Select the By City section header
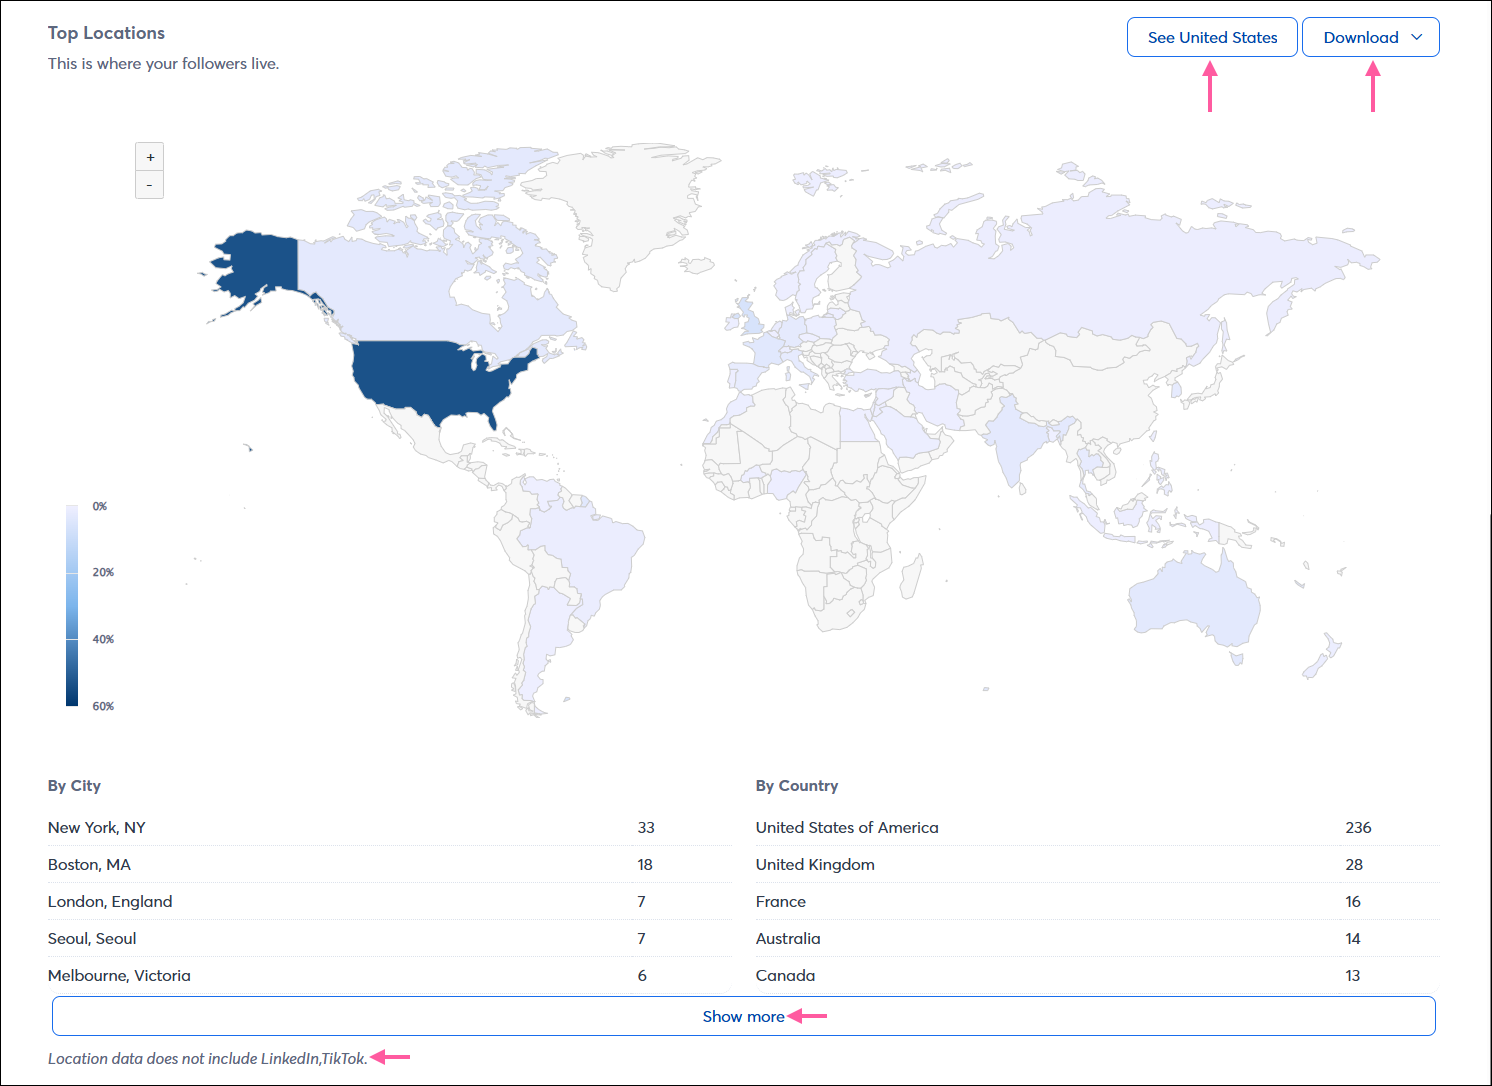Image resolution: width=1492 pixels, height=1086 pixels. [x=74, y=786]
